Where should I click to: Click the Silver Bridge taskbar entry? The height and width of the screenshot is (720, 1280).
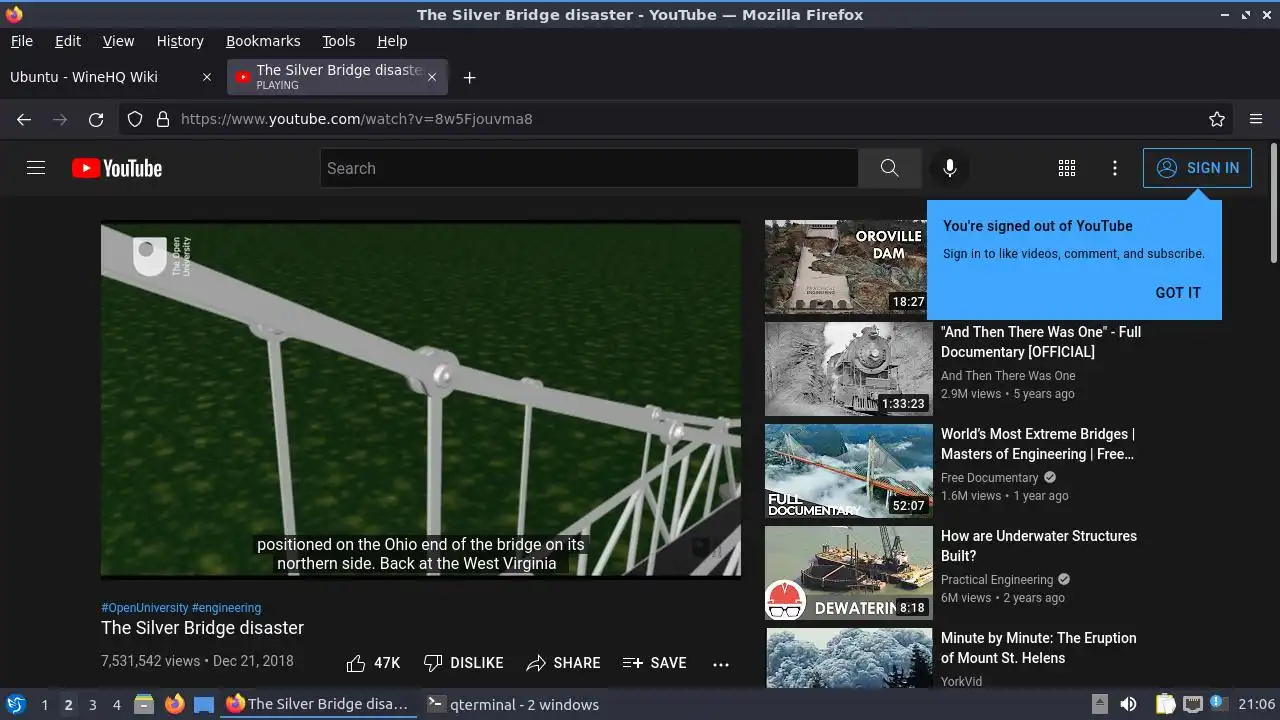point(318,704)
